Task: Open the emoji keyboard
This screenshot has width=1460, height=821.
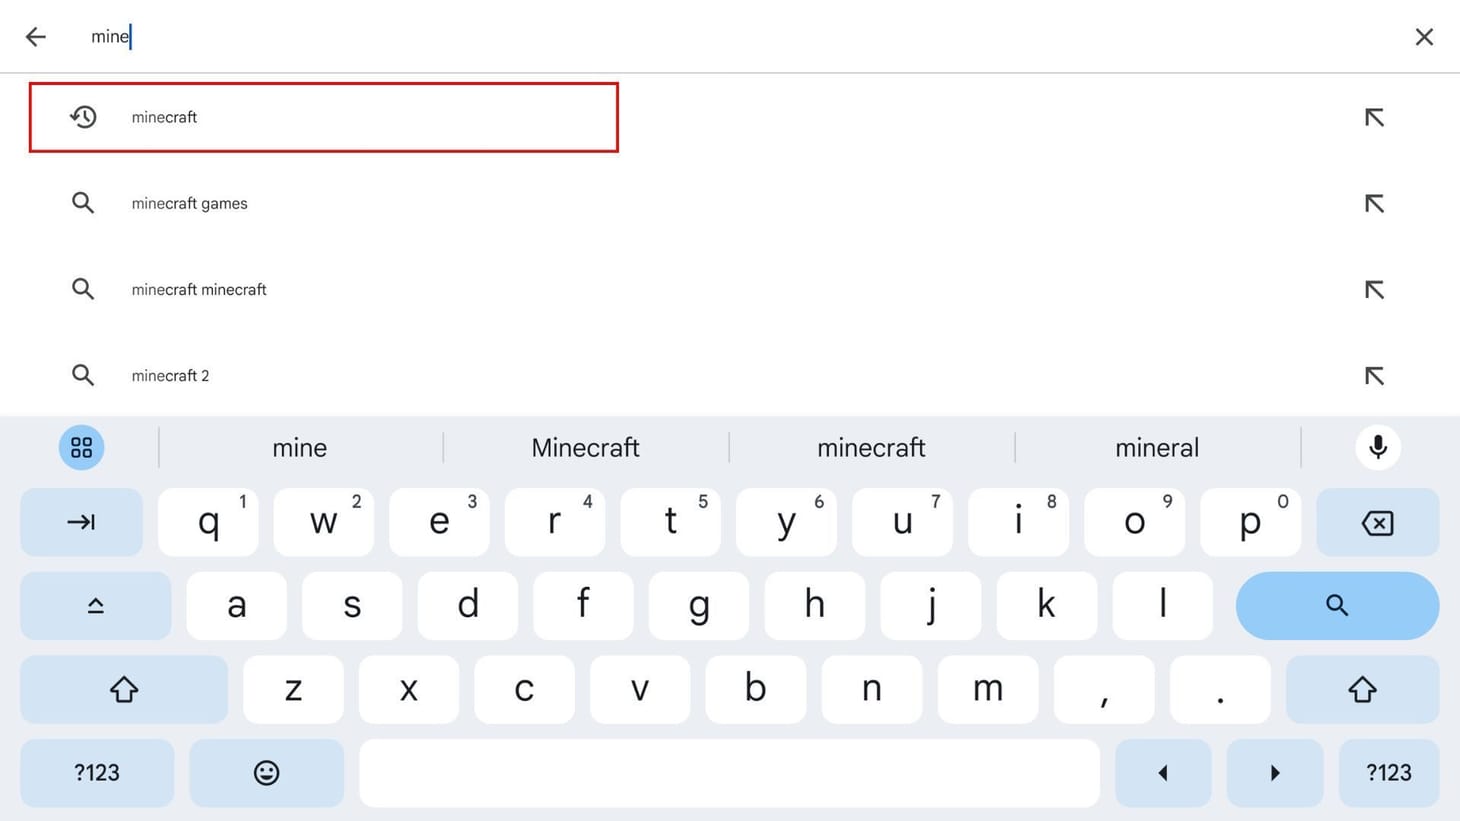Action: (266, 773)
